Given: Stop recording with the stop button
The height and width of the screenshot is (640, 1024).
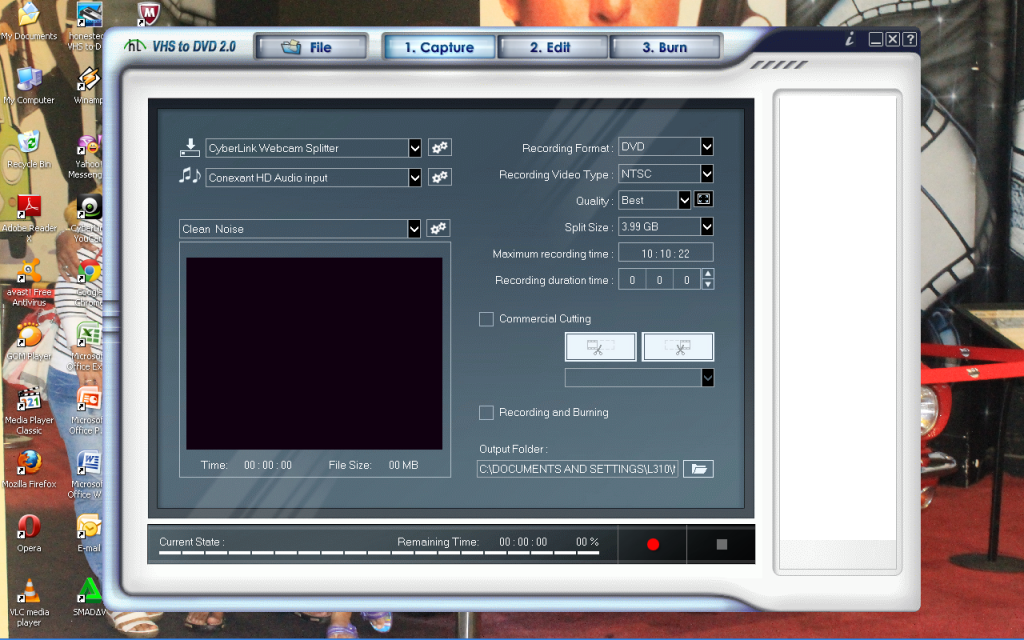Looking at the screenshot, I should 722,544.
